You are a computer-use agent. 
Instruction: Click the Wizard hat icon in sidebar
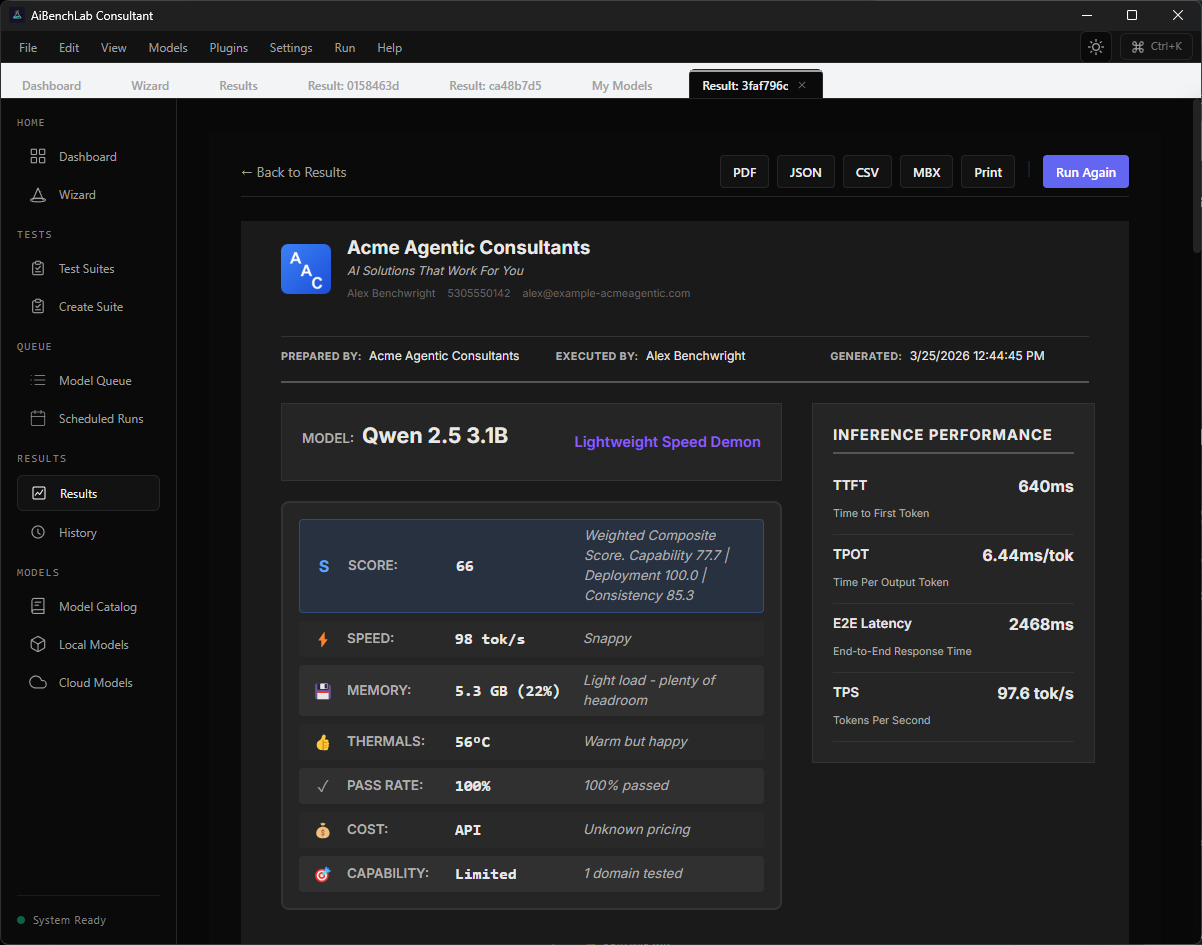click(38, 195)
